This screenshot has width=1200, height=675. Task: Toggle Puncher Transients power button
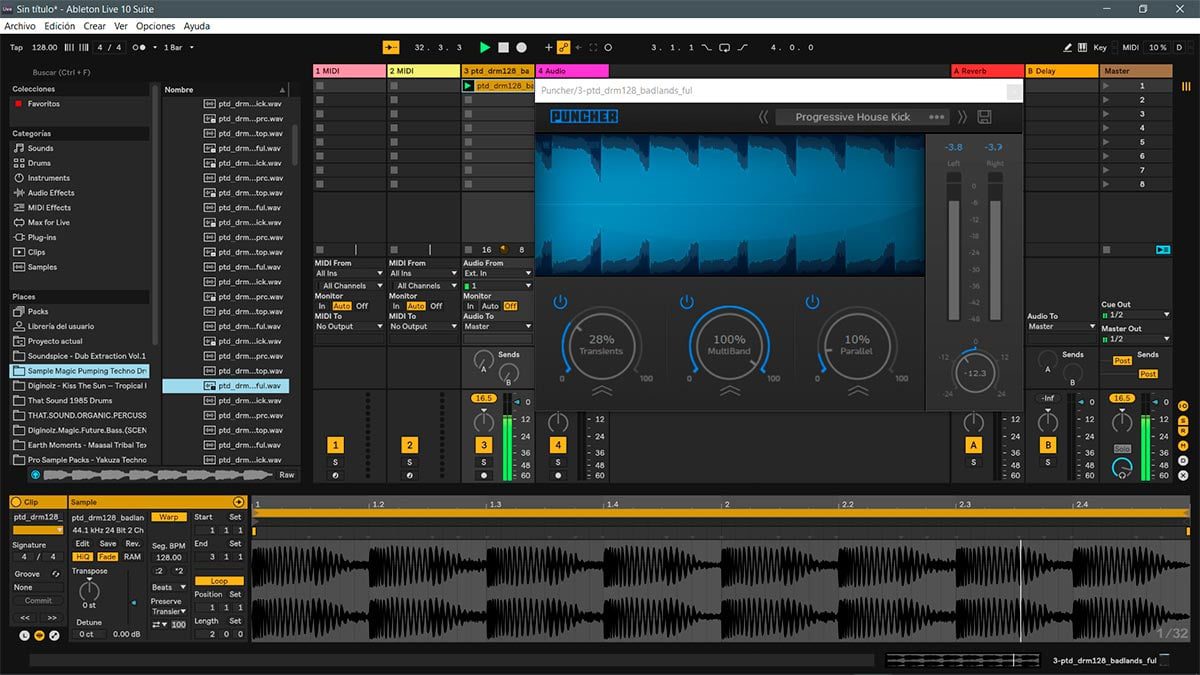[x=560, y=302]
